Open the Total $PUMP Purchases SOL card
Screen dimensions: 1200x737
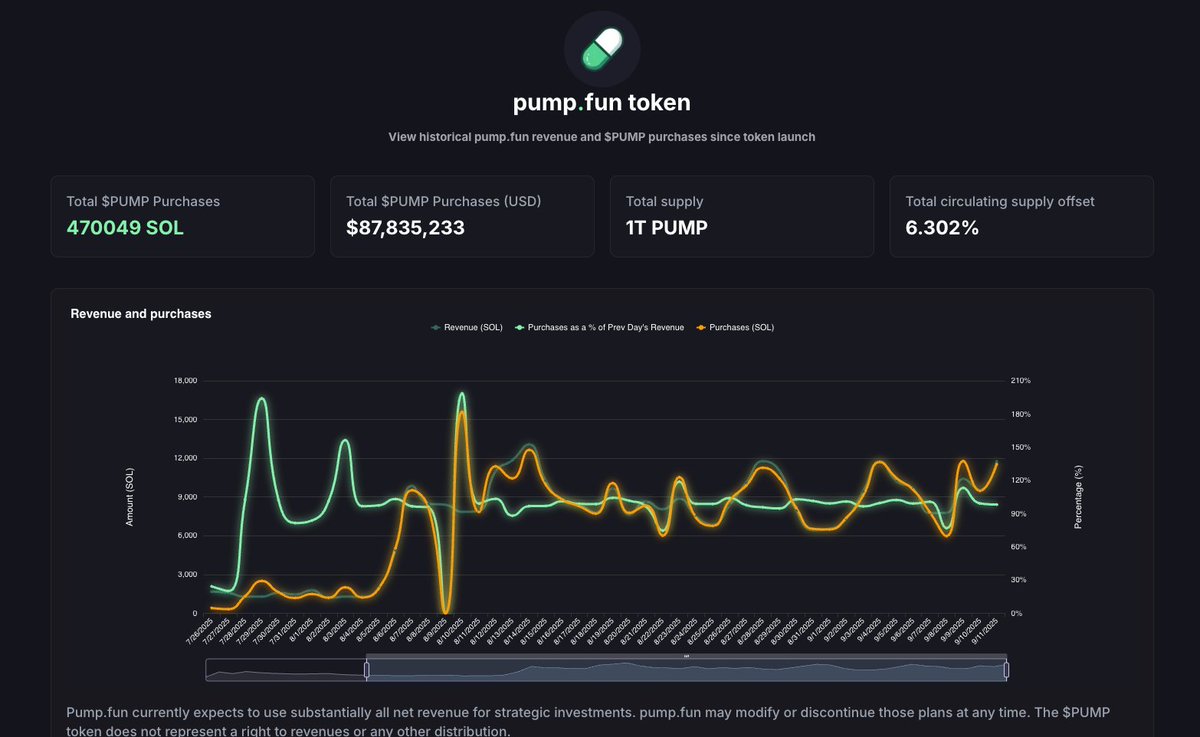coord(183,216)
